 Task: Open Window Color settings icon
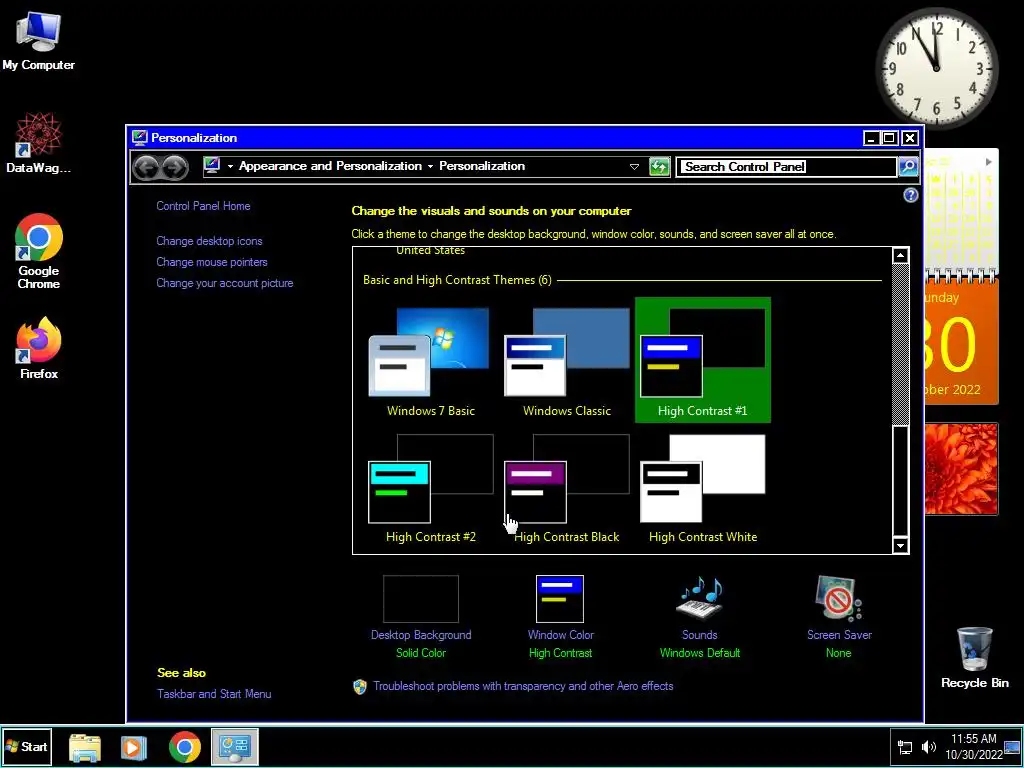pyautogui.click(x=560, y=599)
